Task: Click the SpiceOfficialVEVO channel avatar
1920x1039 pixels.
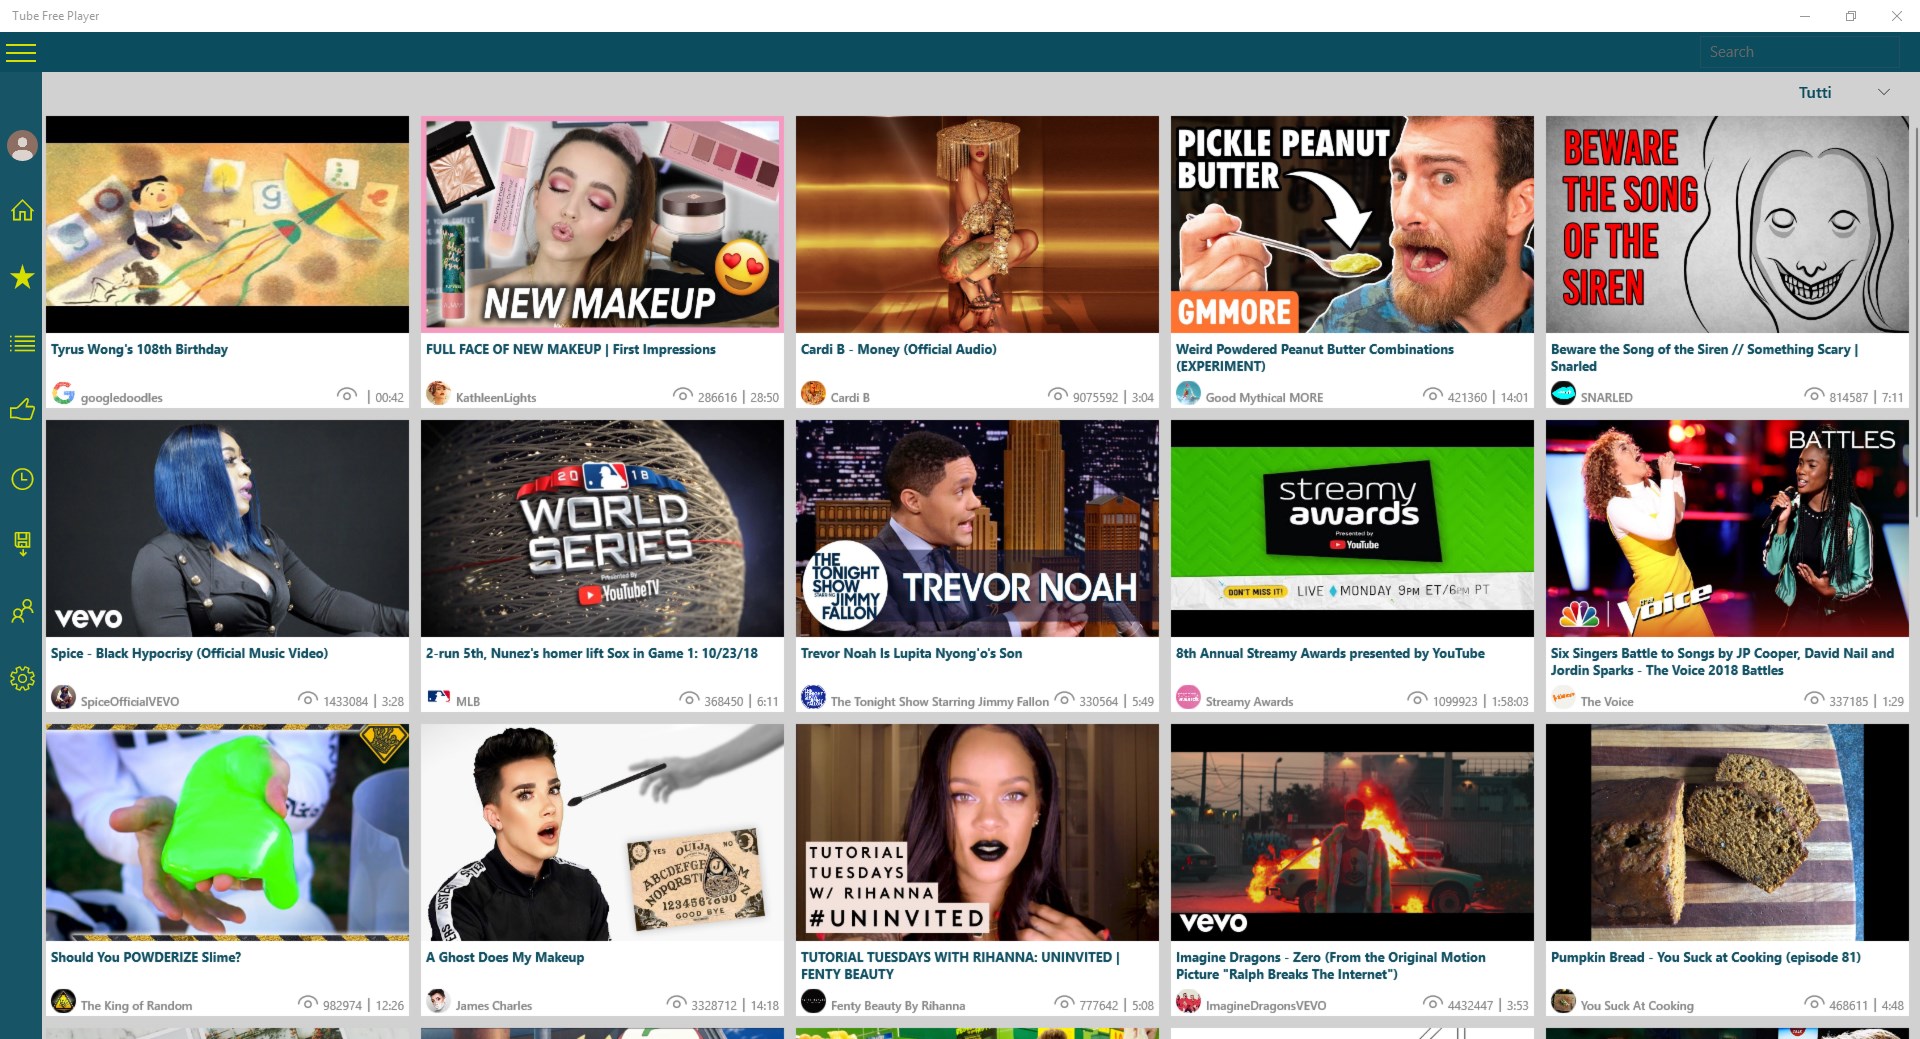Action: [63, 697]
